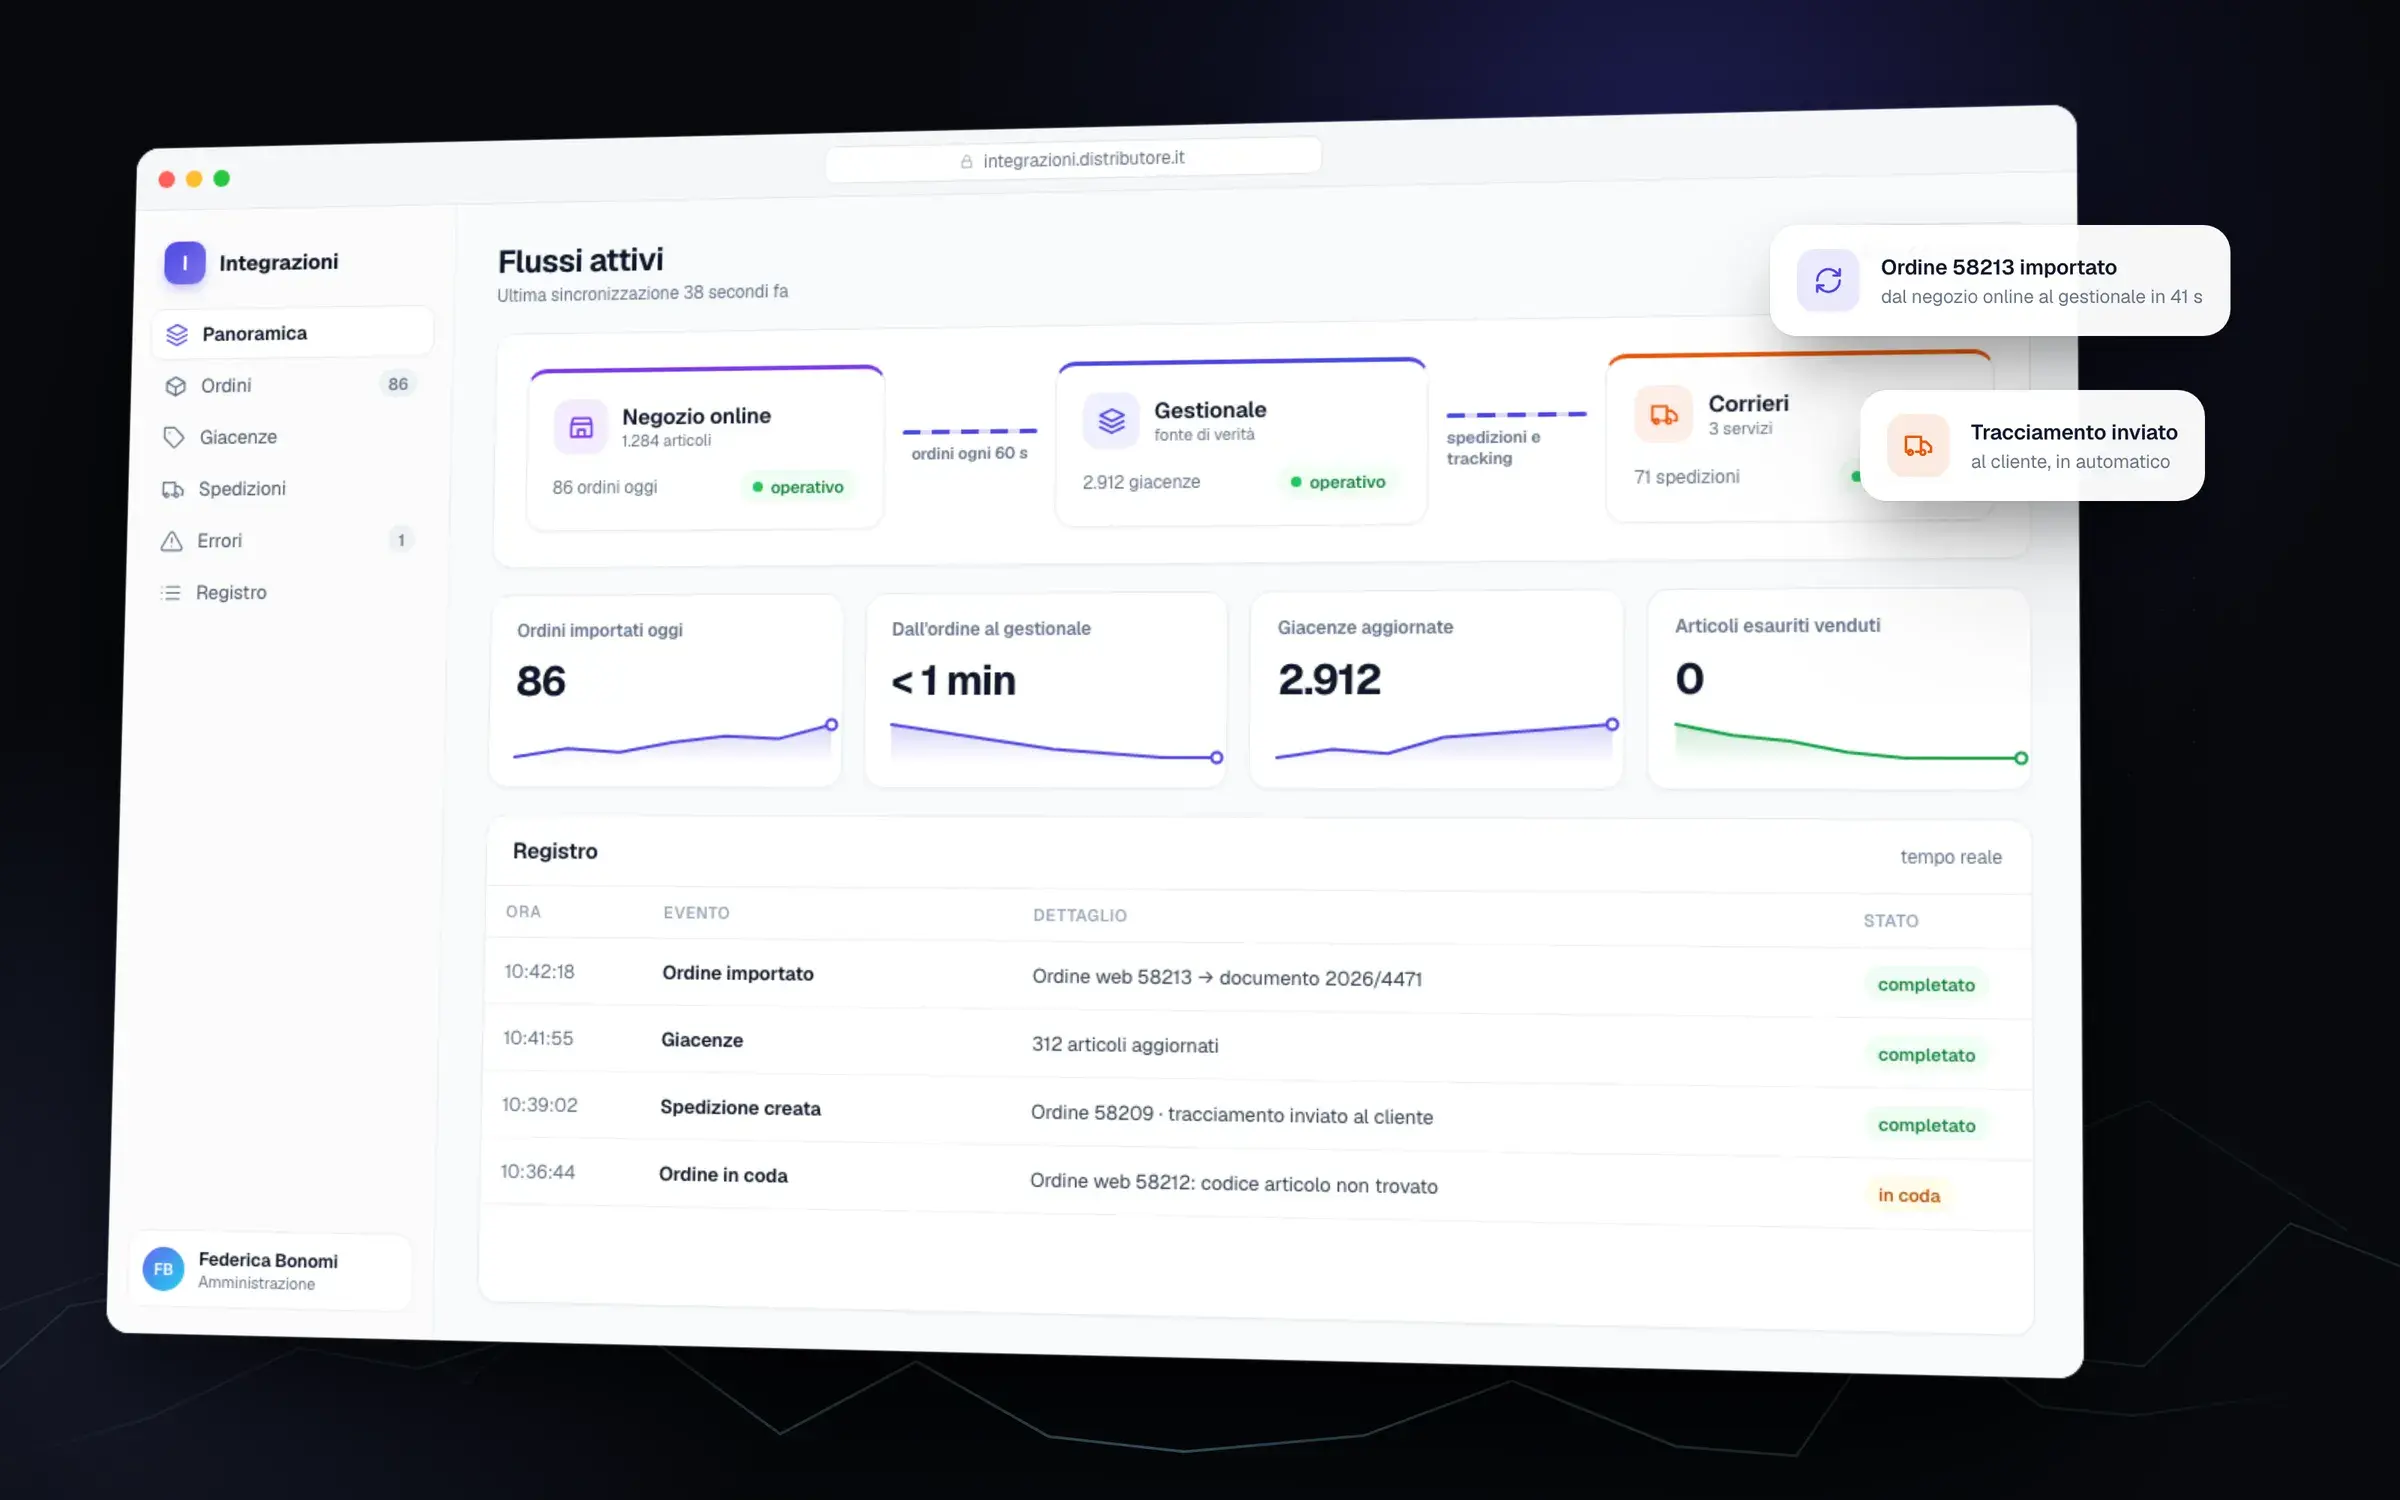Click the Corrieri truck icon
The width and height of the screenshot is (2400, 1500).
point(1664,414)
